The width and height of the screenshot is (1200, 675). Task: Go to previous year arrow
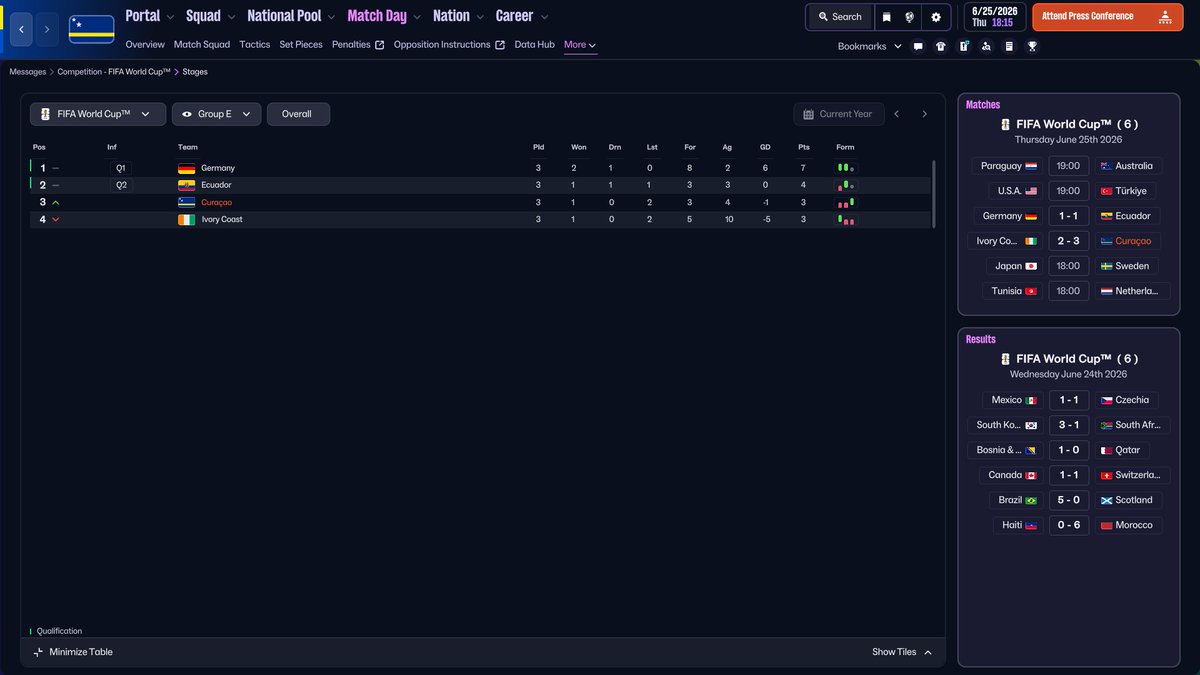click(897, 114)
